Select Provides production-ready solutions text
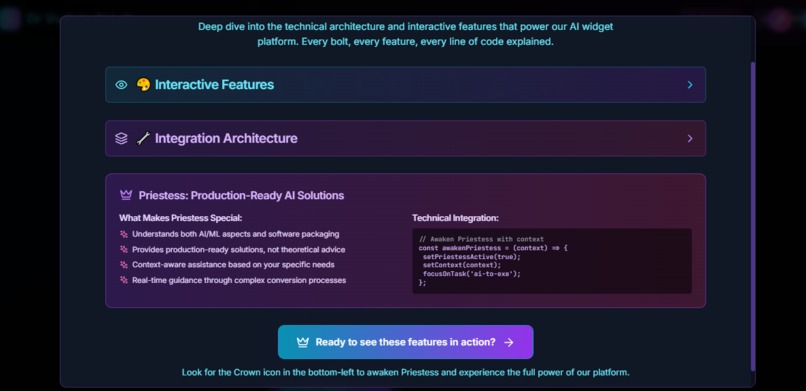 [x=239, y=250]
